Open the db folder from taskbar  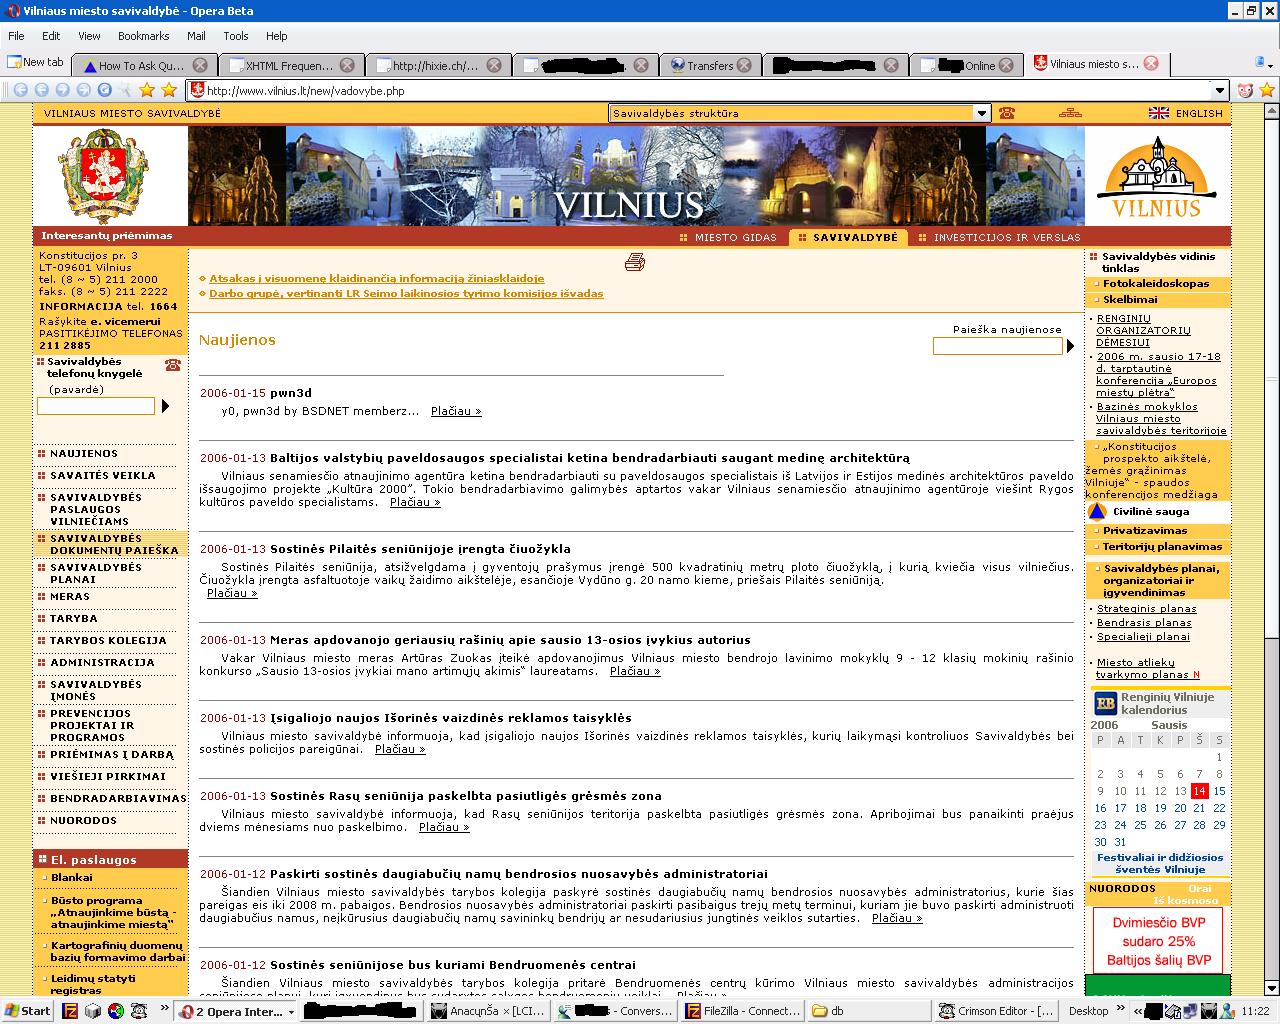click(x=867, y=1011)
